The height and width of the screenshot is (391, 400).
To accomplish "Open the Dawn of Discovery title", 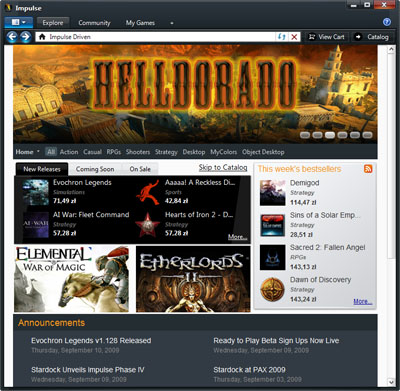I will 321,280.
